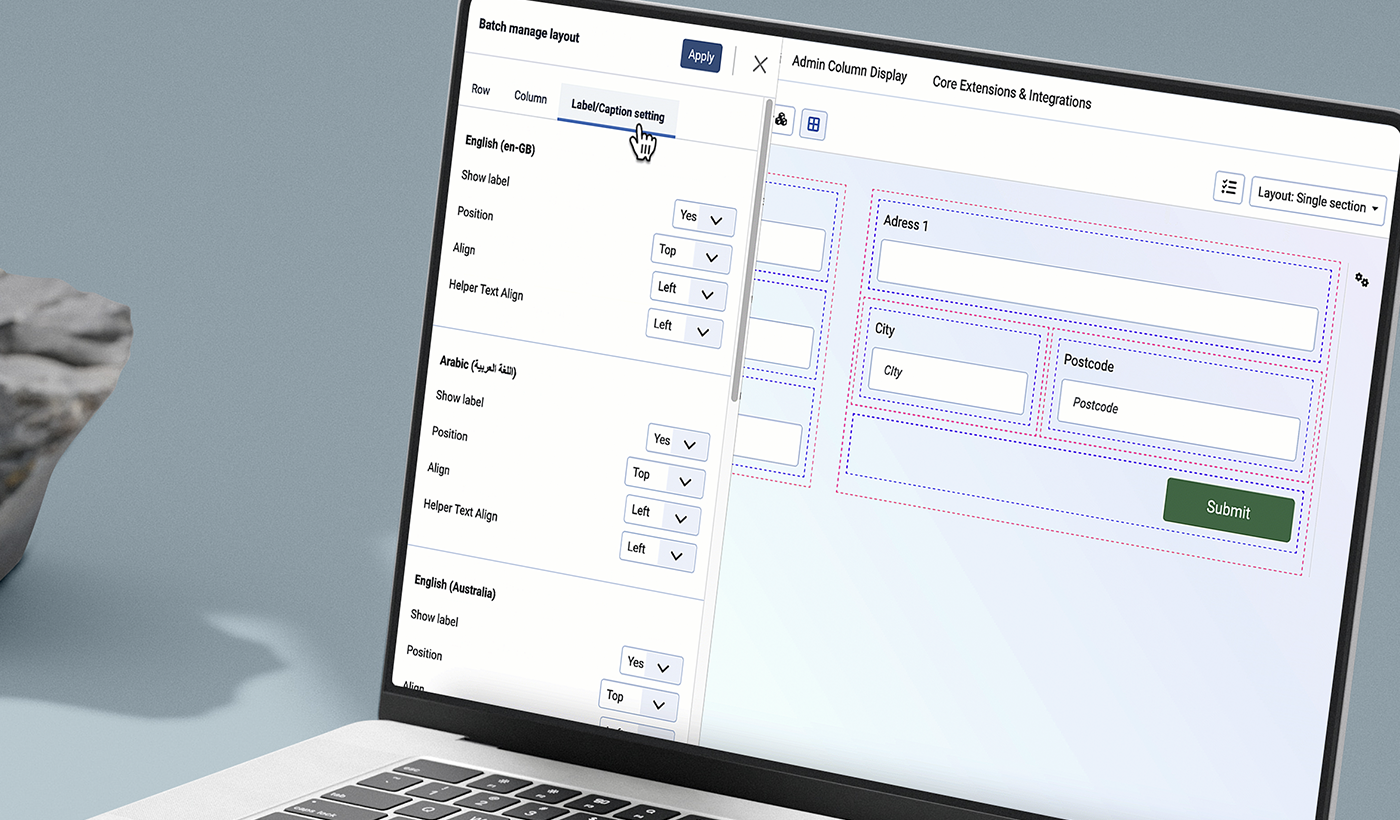The width and height of the screenshot is (1400, 820).
Task: Switch to the Row tab
Action: coord(481,90)
